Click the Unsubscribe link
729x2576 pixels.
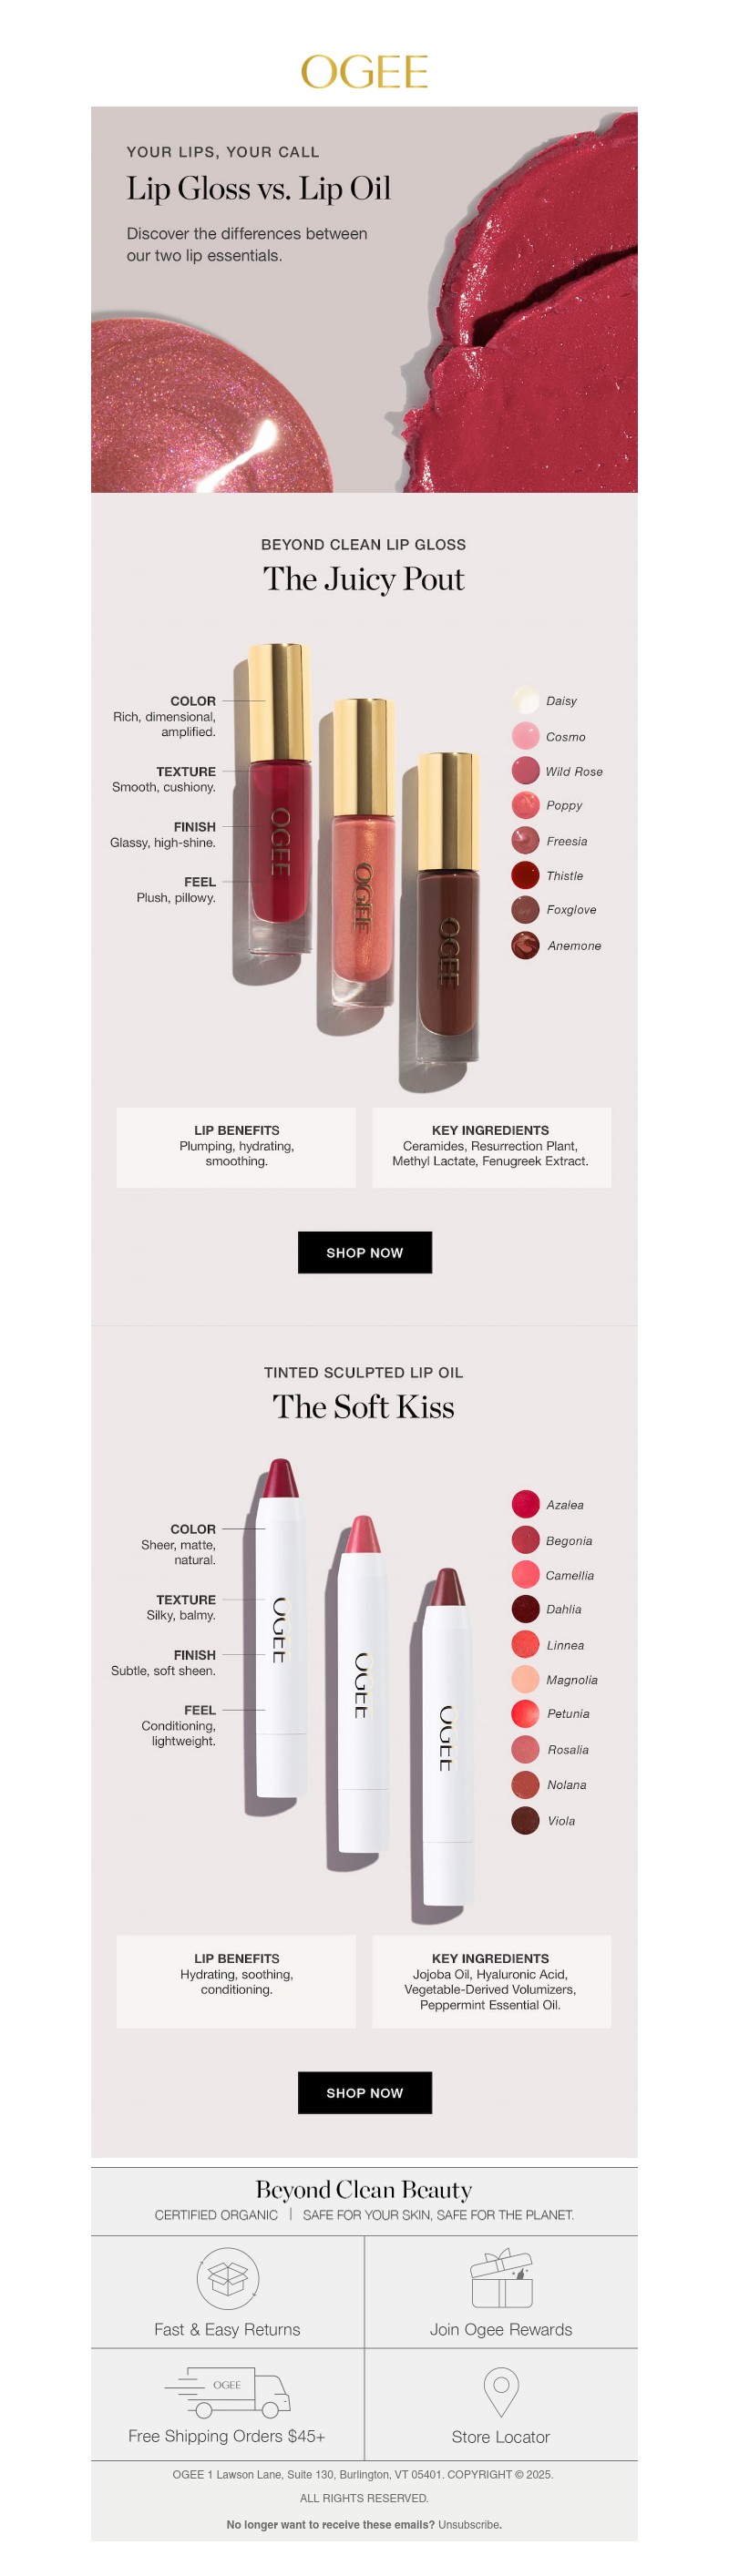[x=469, y=2524]
